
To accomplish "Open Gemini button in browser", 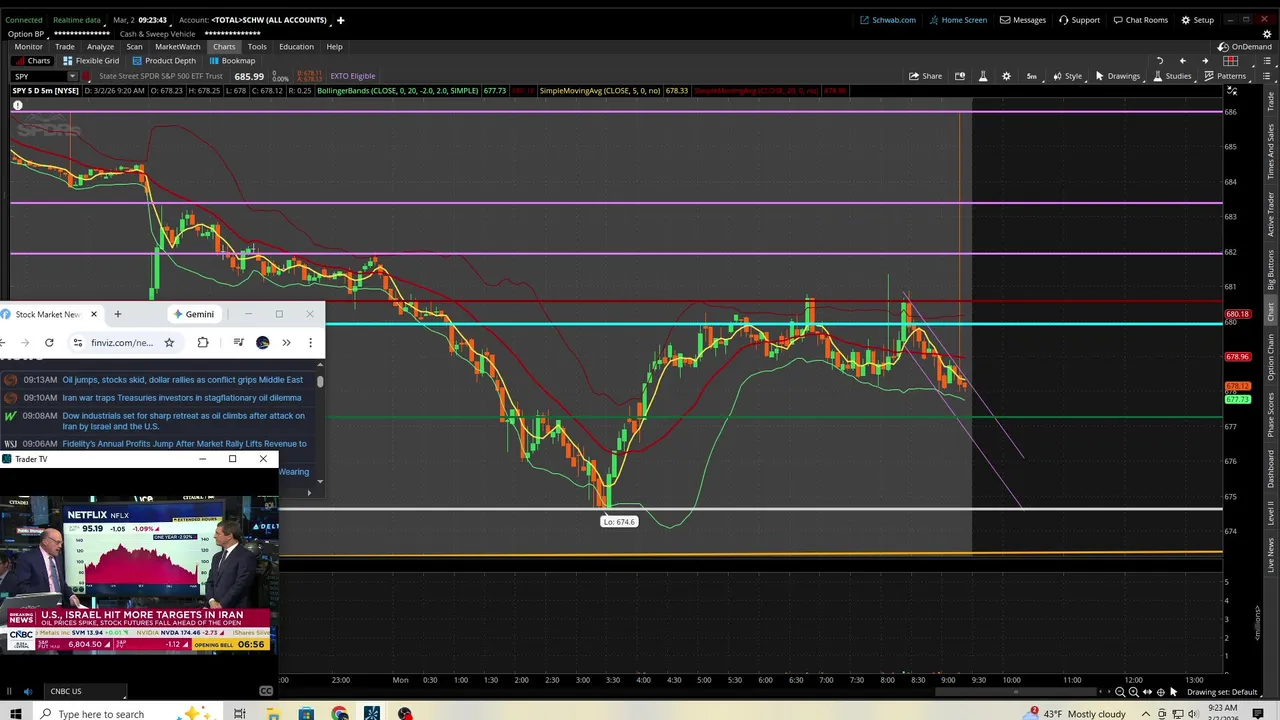I will click(193, 314).
